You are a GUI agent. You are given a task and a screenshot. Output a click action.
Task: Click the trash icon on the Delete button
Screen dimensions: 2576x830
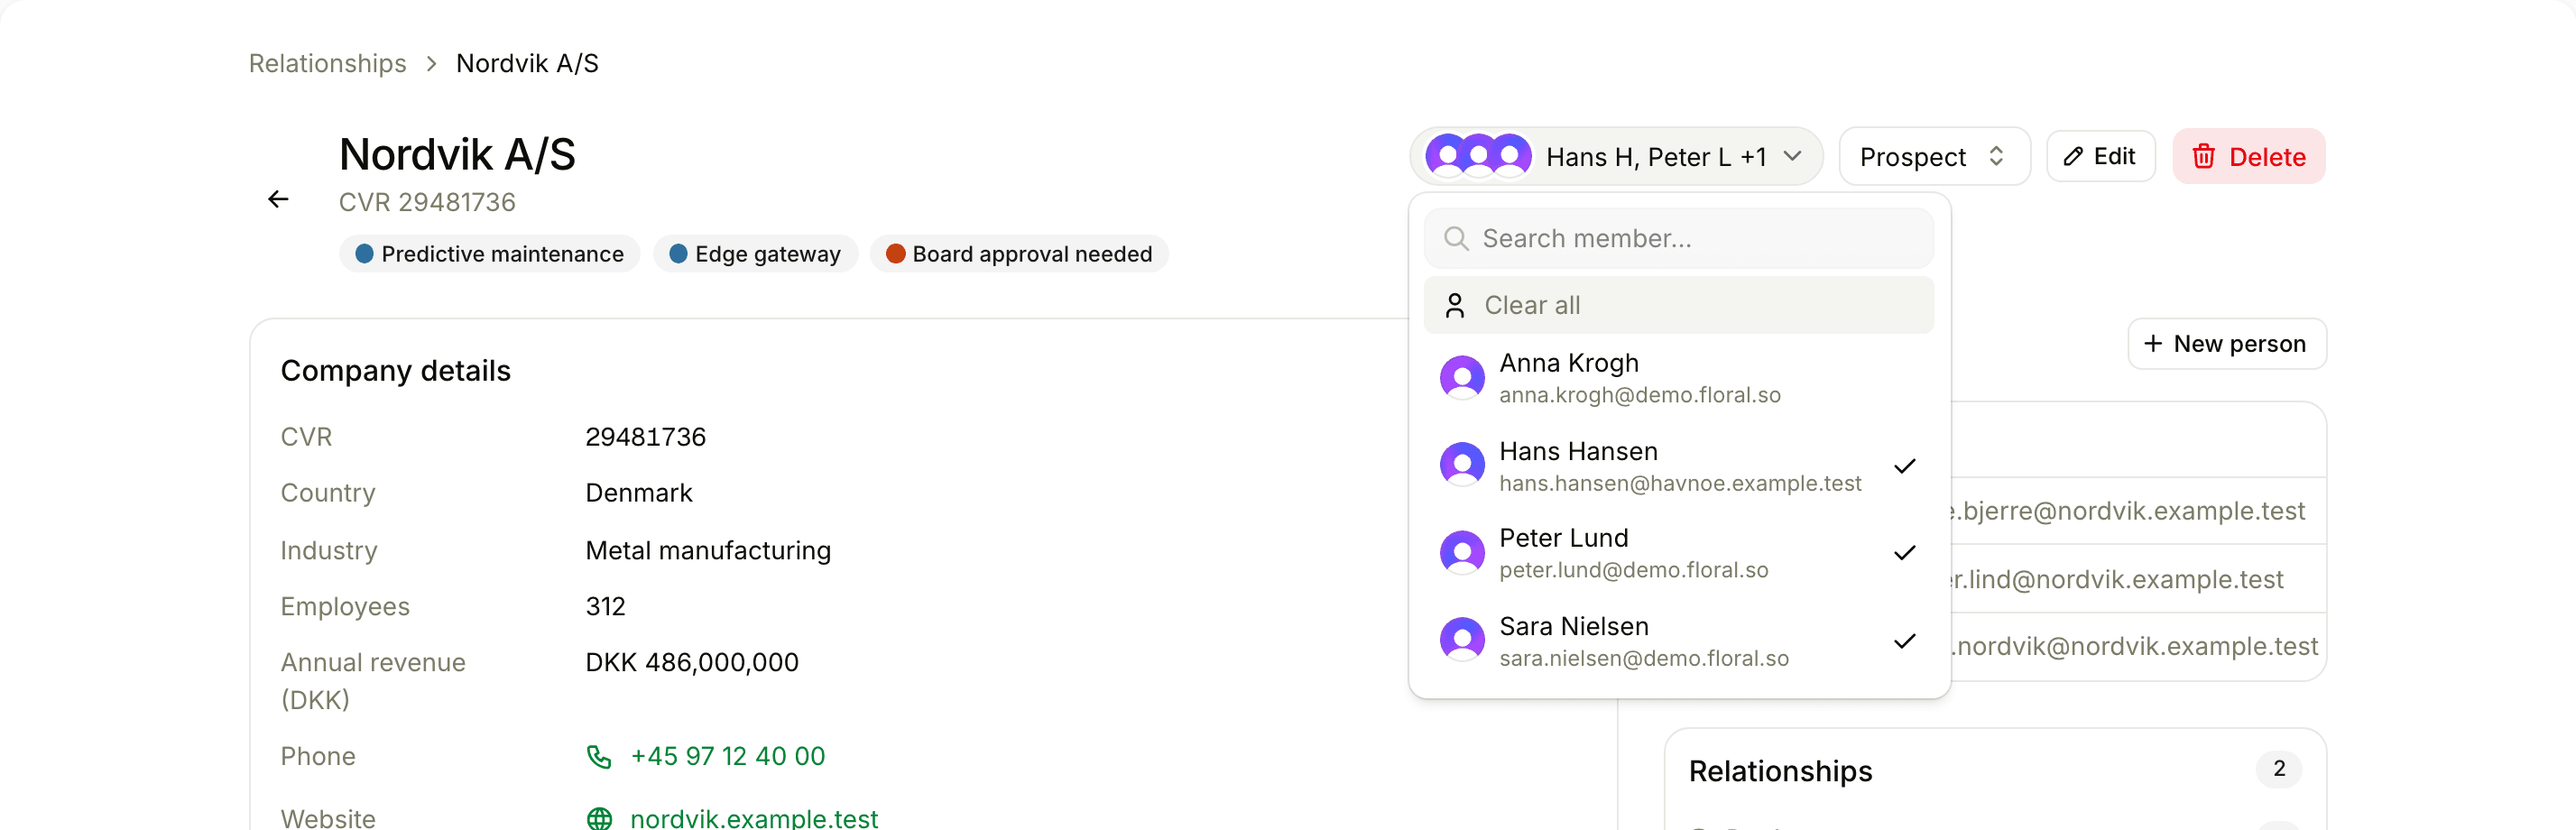click(2203, 157)
